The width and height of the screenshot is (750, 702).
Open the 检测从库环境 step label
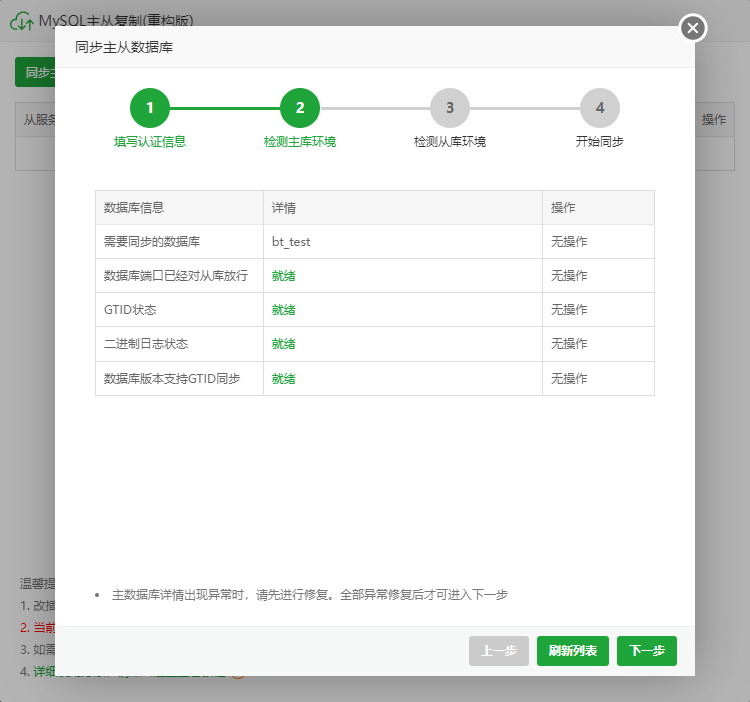(450, 142)
